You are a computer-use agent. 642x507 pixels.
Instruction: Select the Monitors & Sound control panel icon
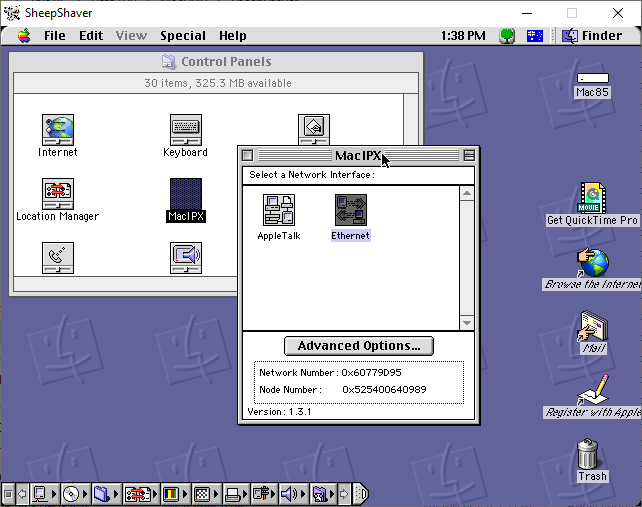click(x=185, y=258)
